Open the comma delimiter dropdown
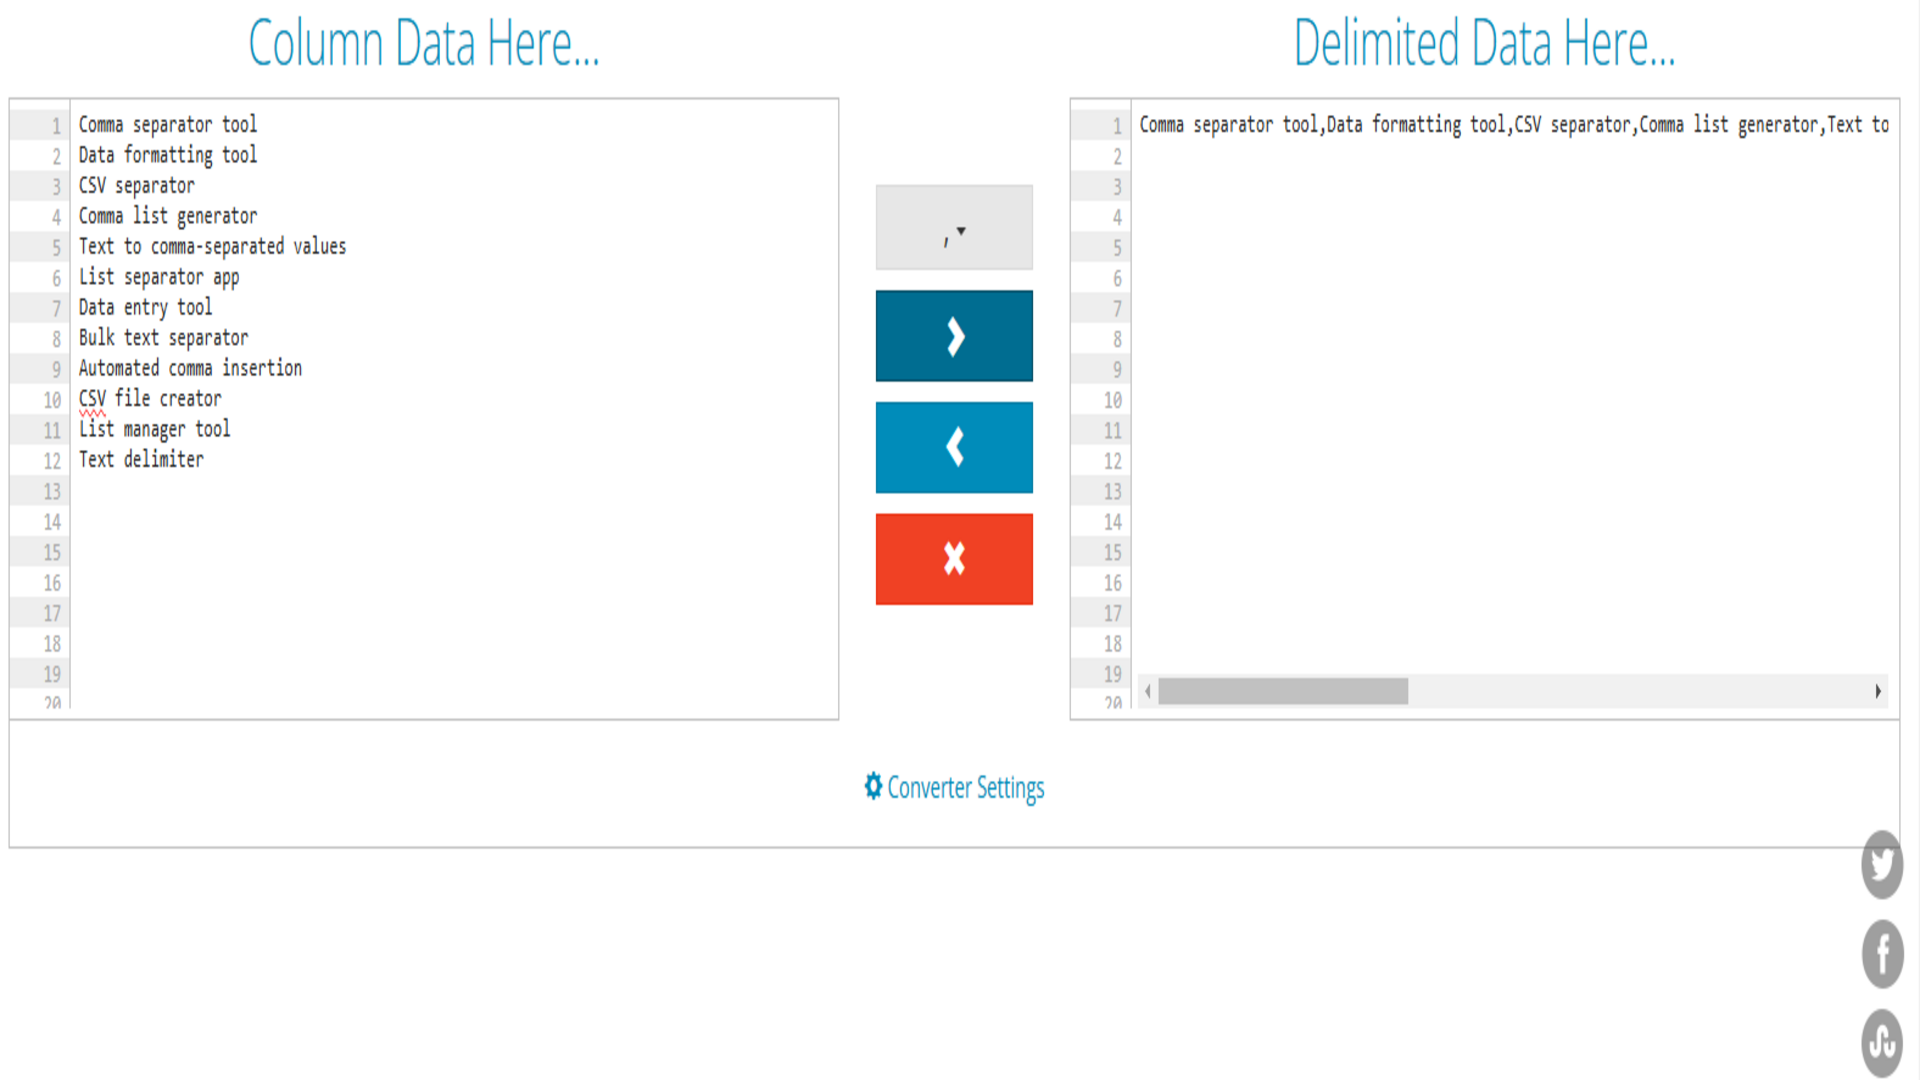The image size is (1920, 1080). (x=954, y=228)
